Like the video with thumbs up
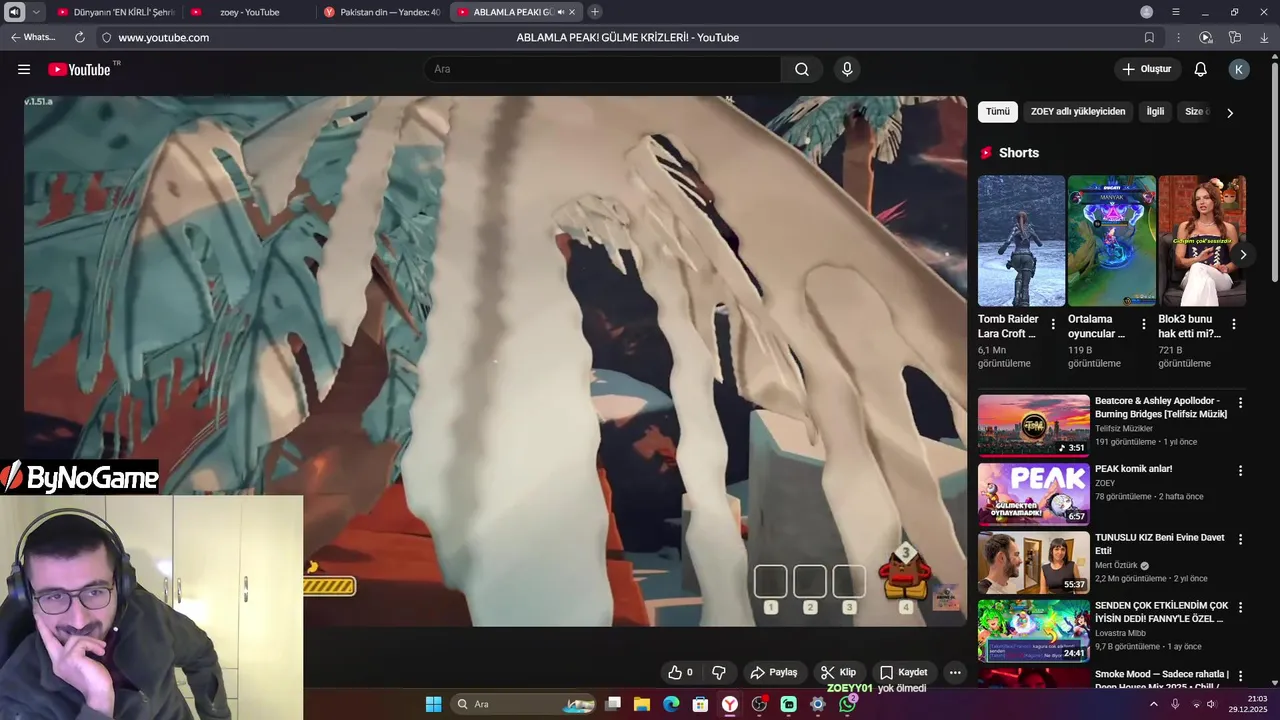1280x720 pixels. 680,672
